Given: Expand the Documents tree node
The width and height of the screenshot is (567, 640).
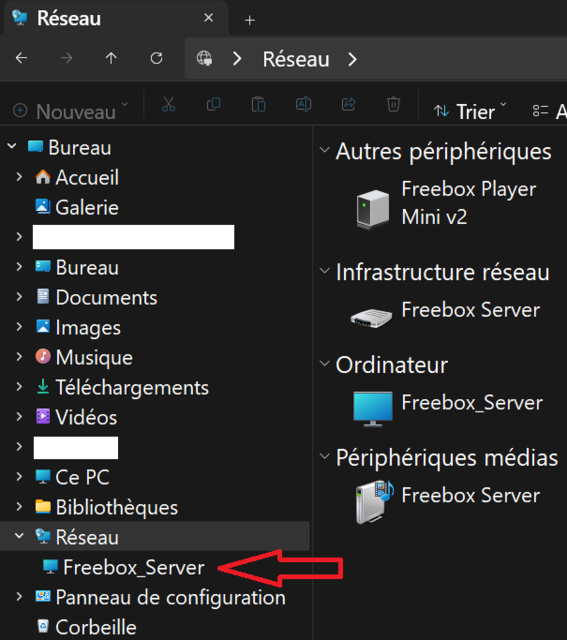Looking at the screenshot, I should point(19,297).
